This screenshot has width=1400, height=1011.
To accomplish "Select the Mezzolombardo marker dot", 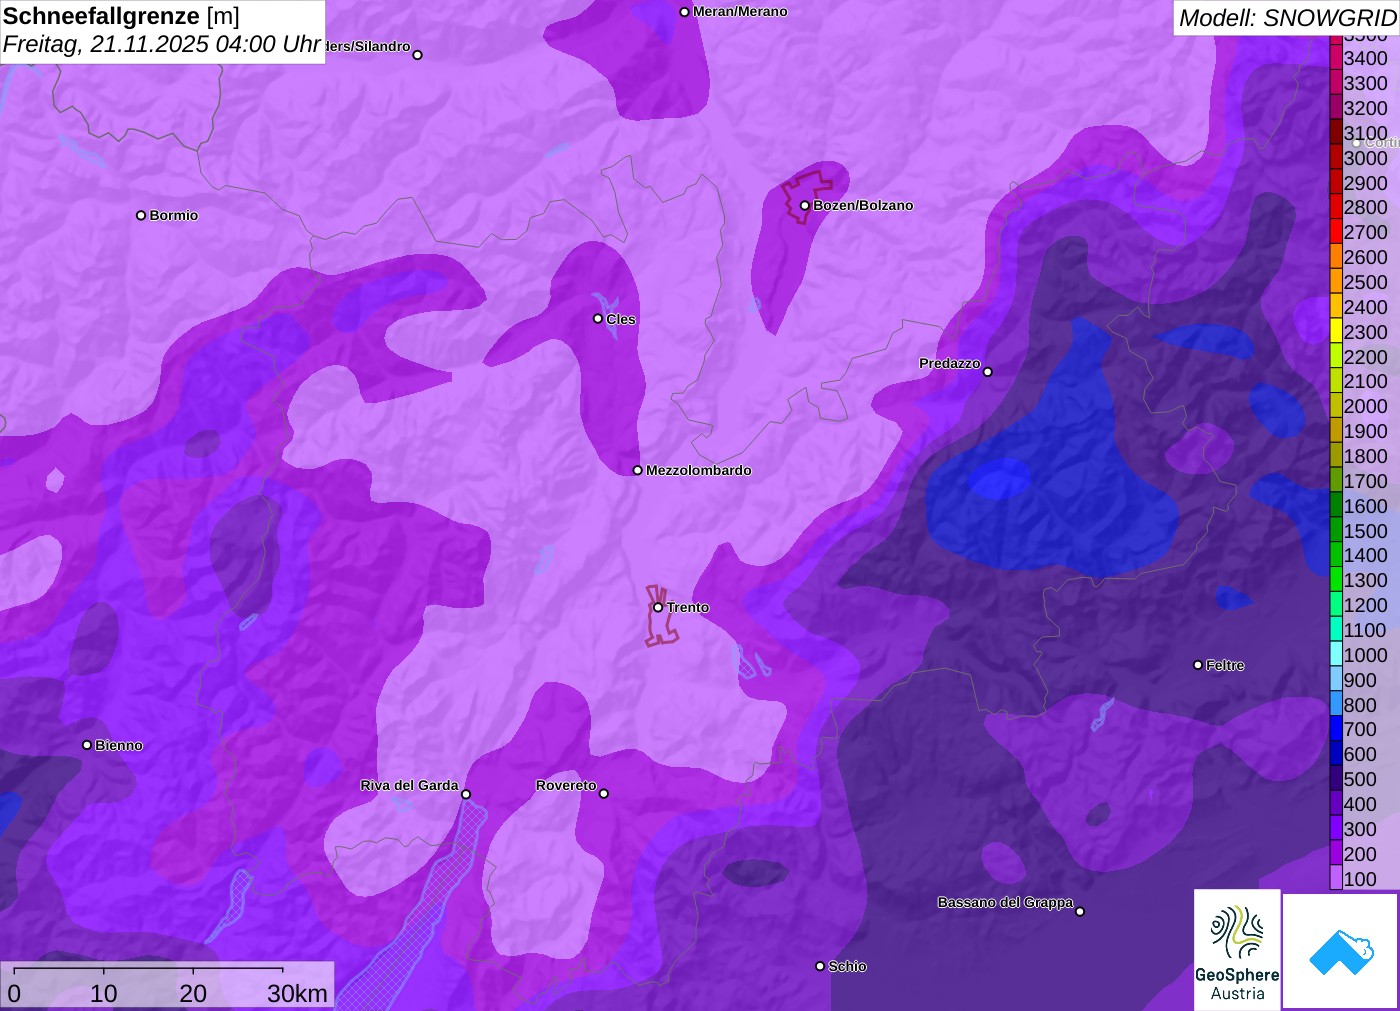I will click(638, 470).
